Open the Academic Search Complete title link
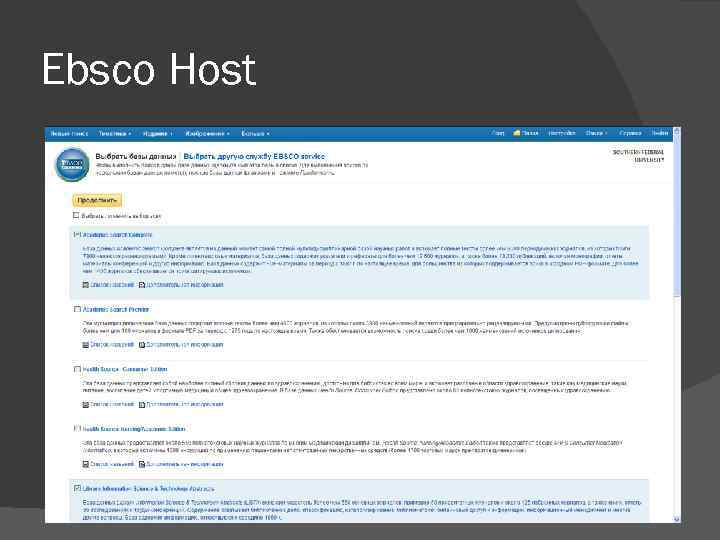The image size is (720, 540). pyautogui.click(x=117, y=235)
